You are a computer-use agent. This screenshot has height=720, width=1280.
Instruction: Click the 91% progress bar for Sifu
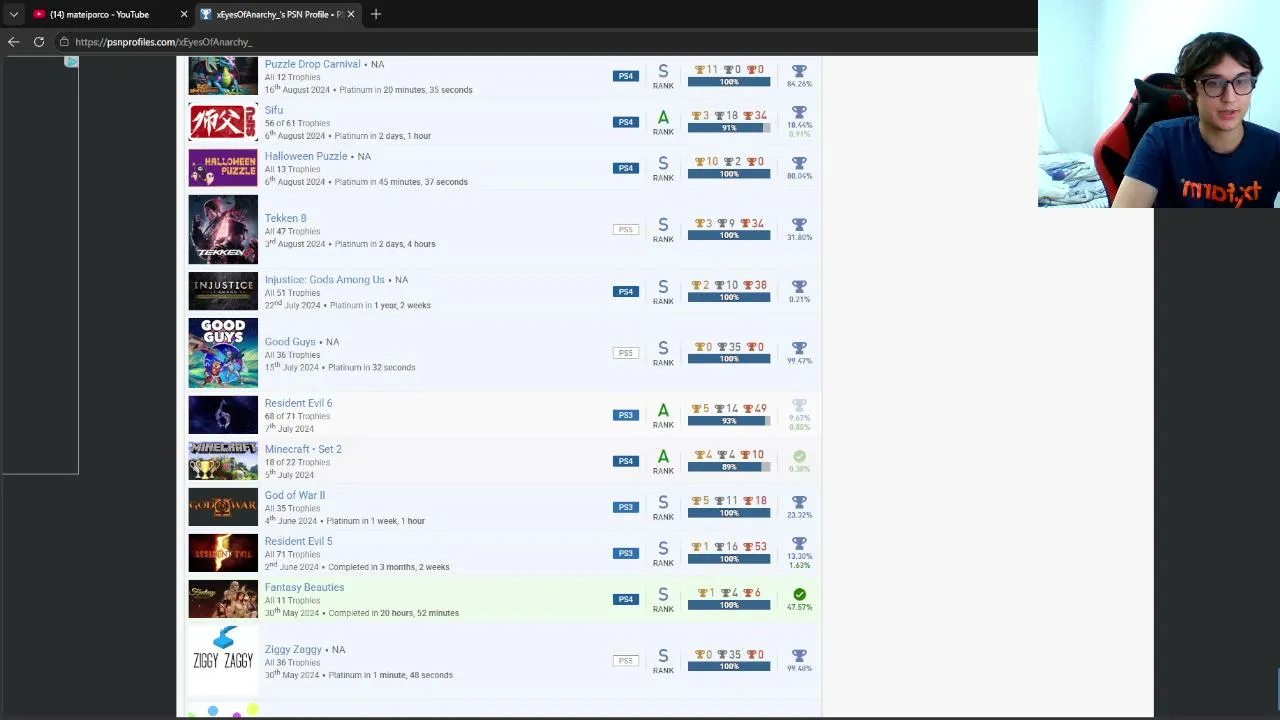(729, 128)
